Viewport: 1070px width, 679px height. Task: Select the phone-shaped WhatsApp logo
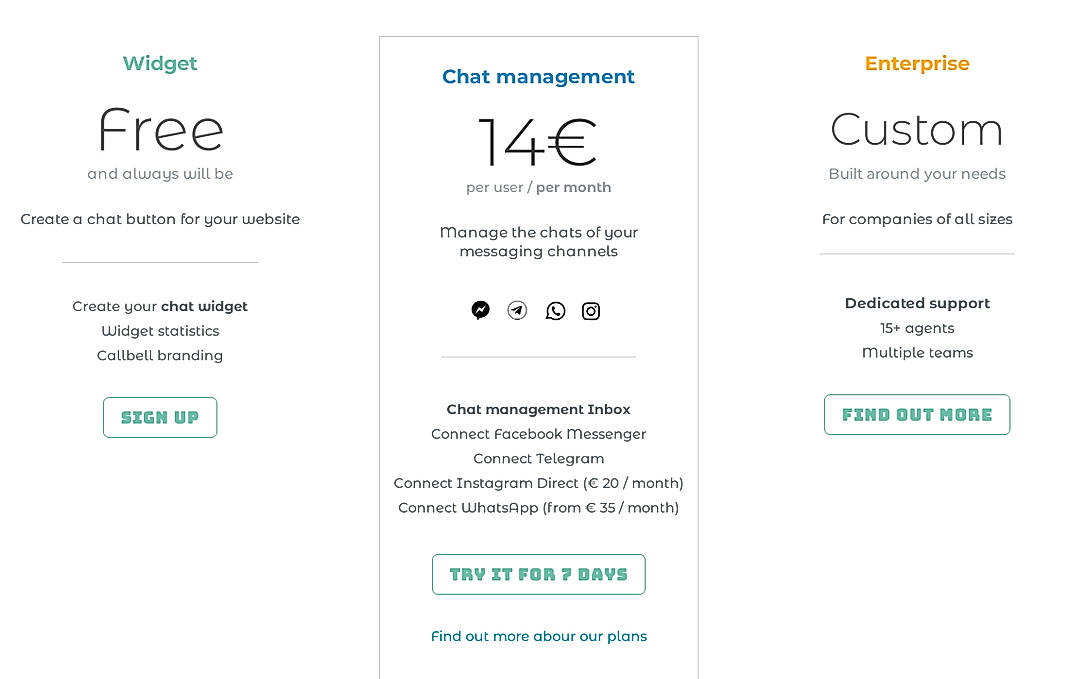coord(555,311)
